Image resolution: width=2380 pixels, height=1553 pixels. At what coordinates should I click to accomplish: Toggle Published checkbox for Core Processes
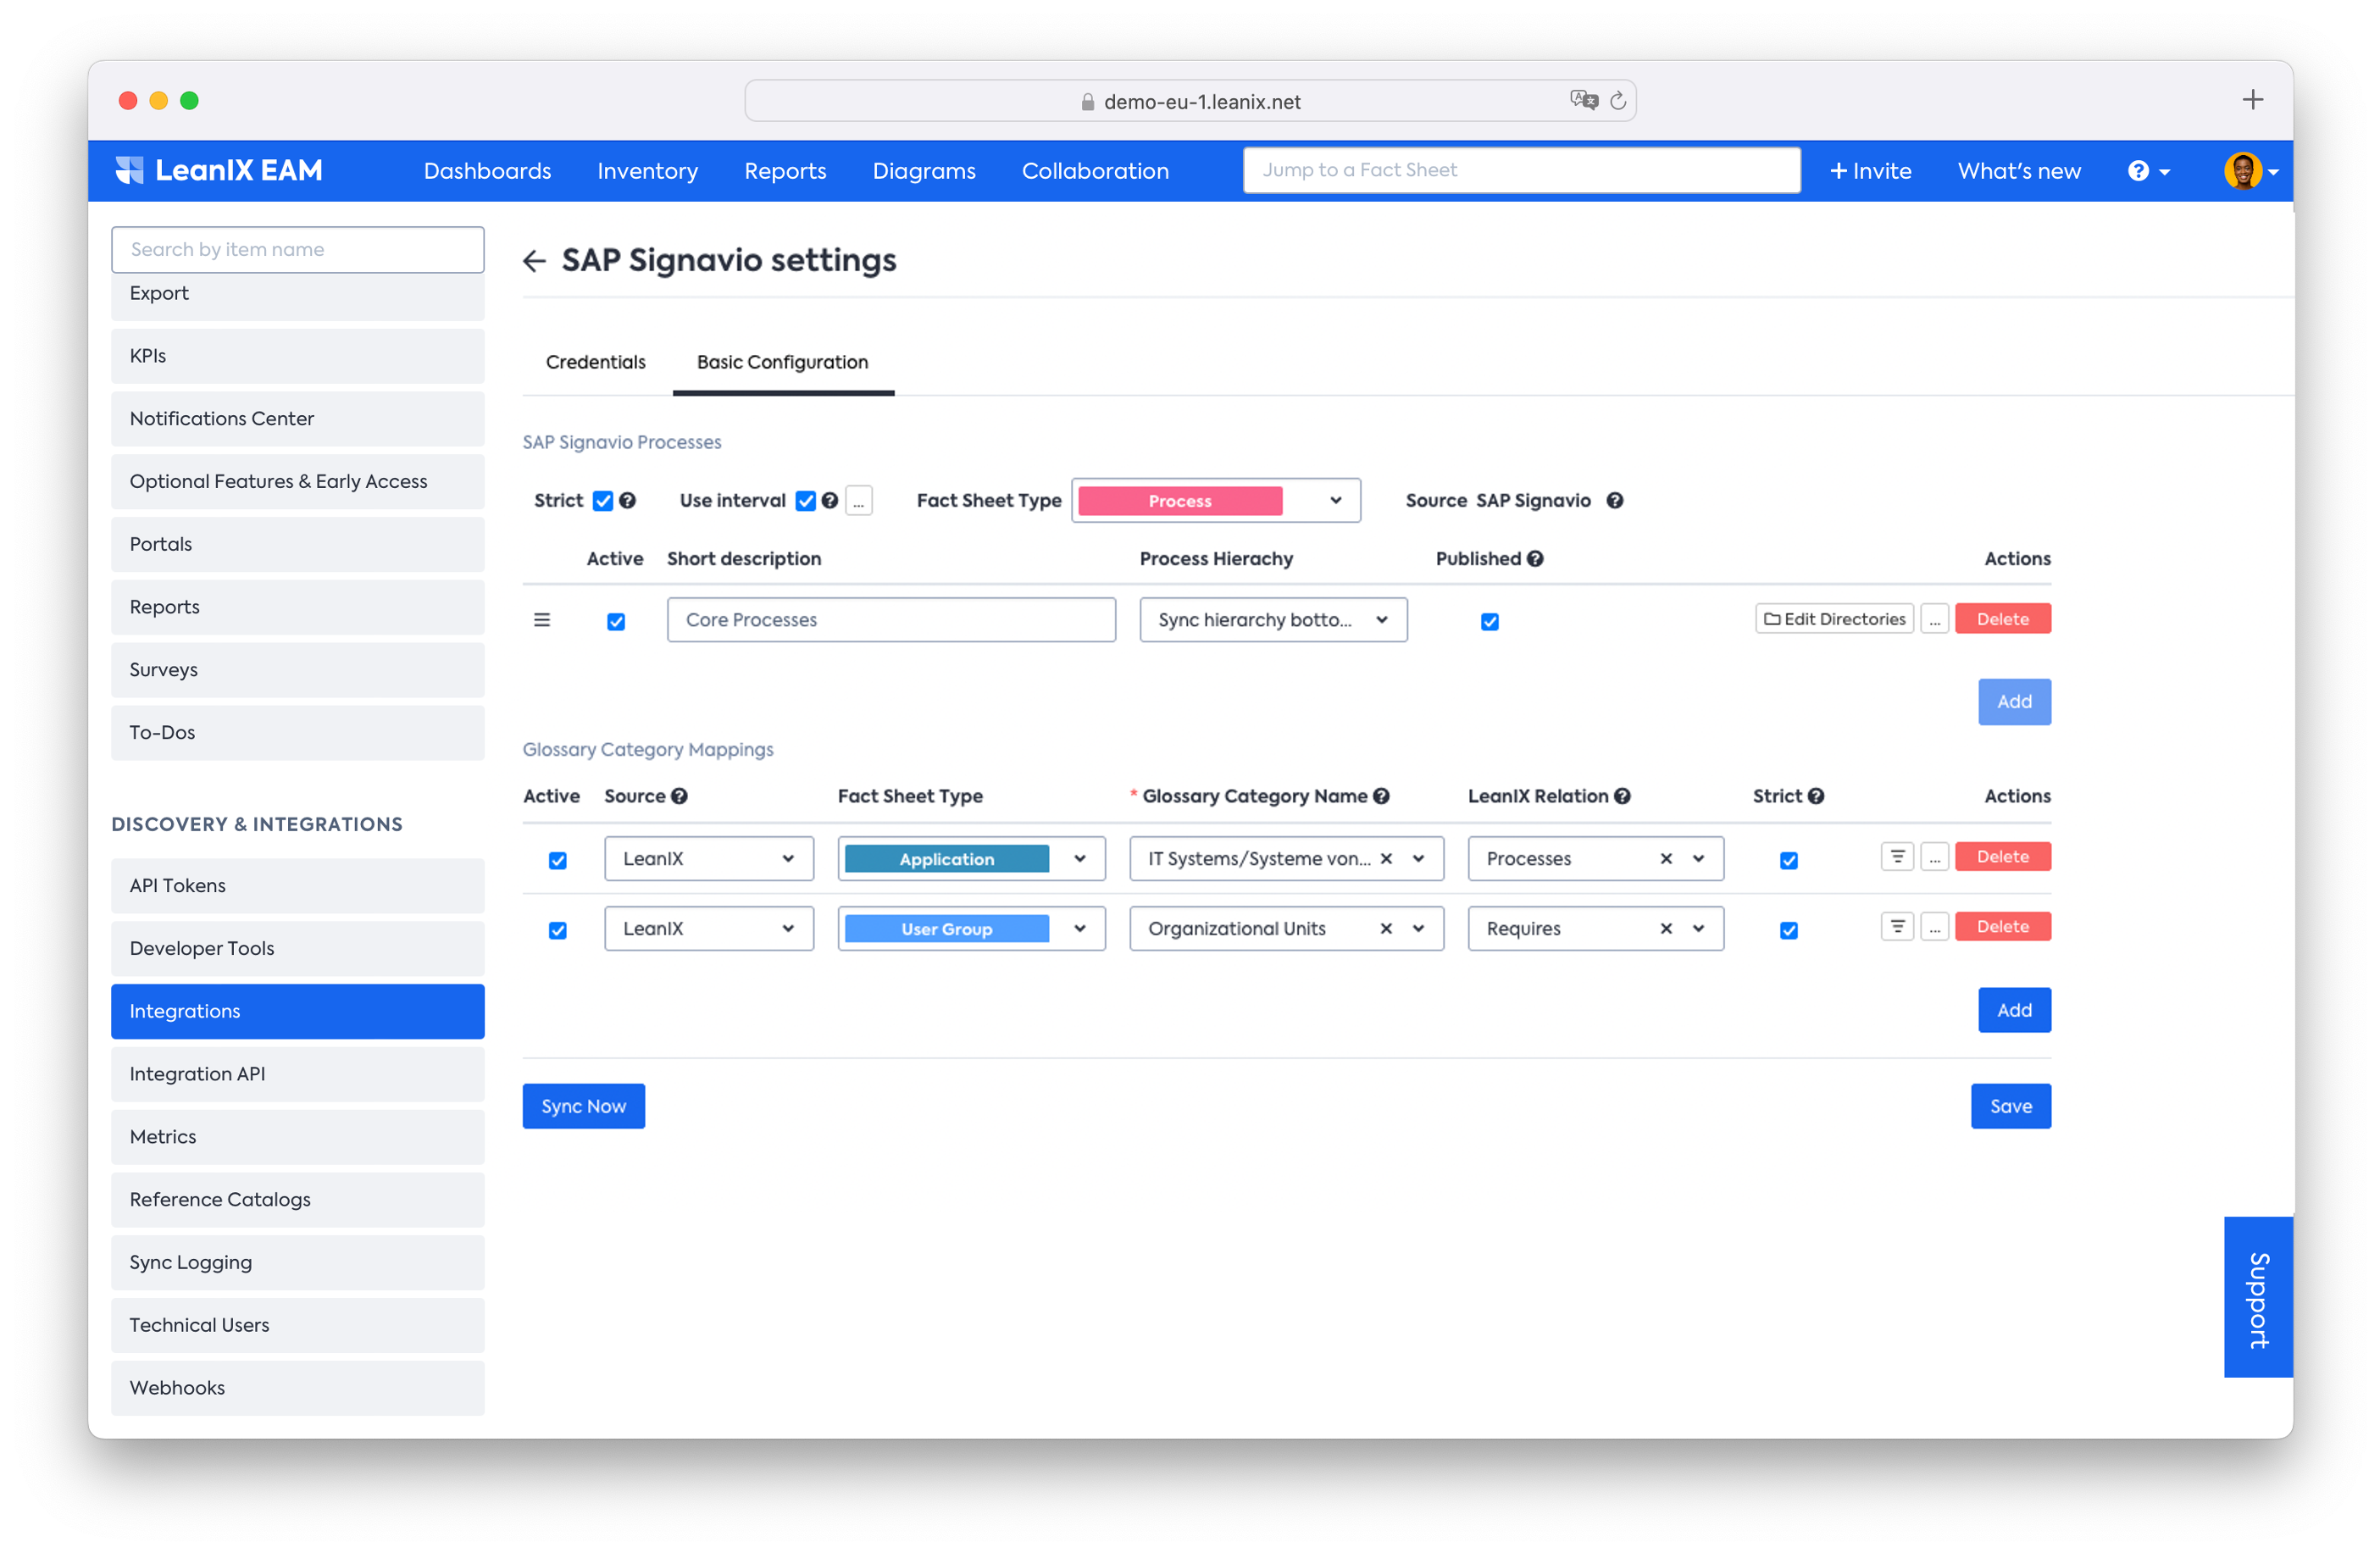pyautogui.click(x=1490, y=622)
